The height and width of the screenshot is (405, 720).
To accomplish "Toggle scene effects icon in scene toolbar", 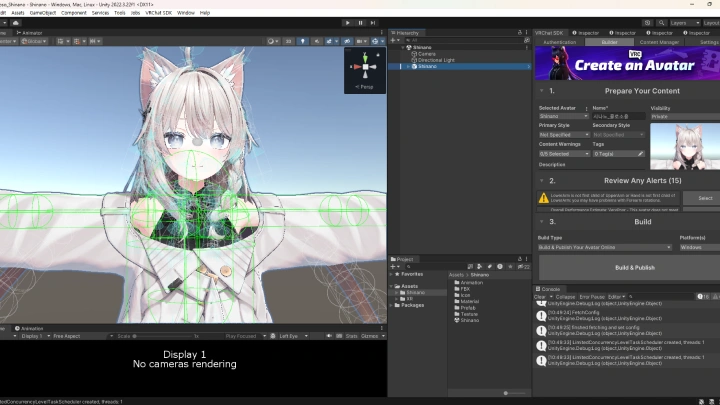I will point(331,41).
